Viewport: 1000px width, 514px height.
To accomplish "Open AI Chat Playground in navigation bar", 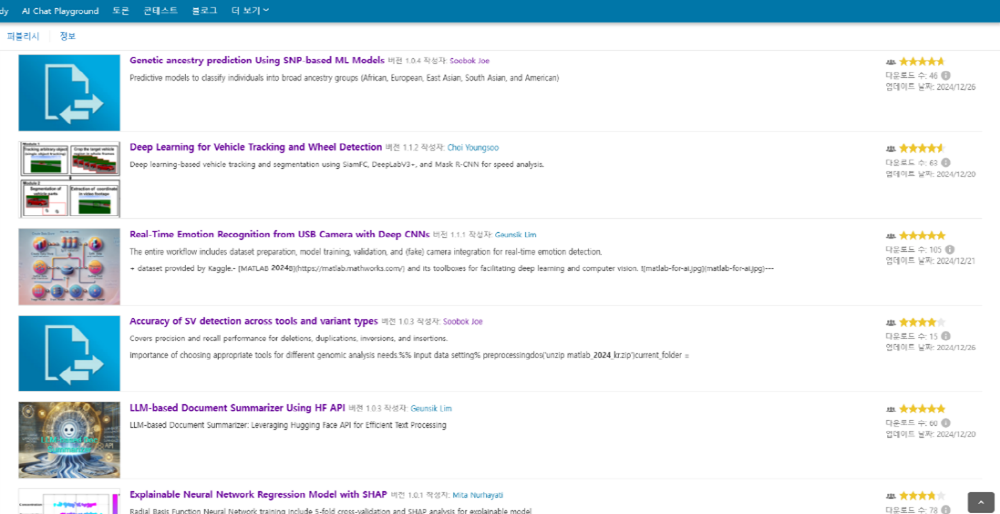I will [60, 10].
